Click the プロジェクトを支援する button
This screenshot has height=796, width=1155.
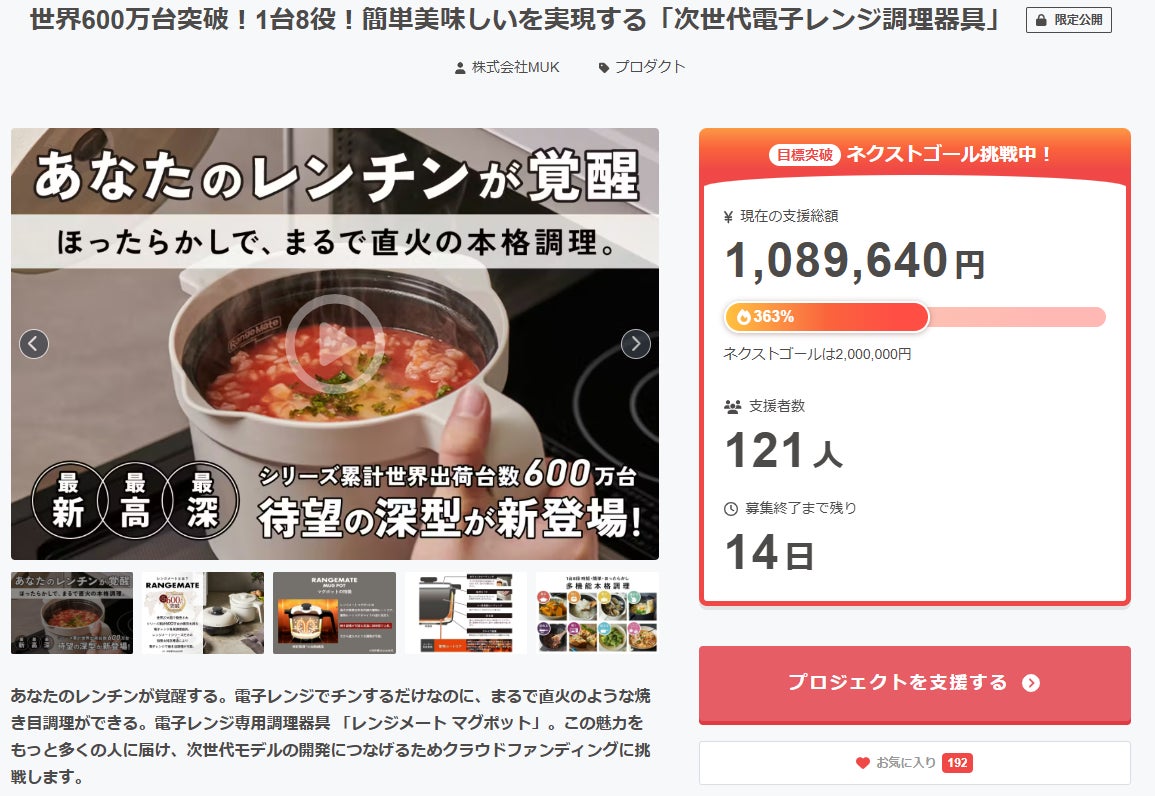(915, 684)
